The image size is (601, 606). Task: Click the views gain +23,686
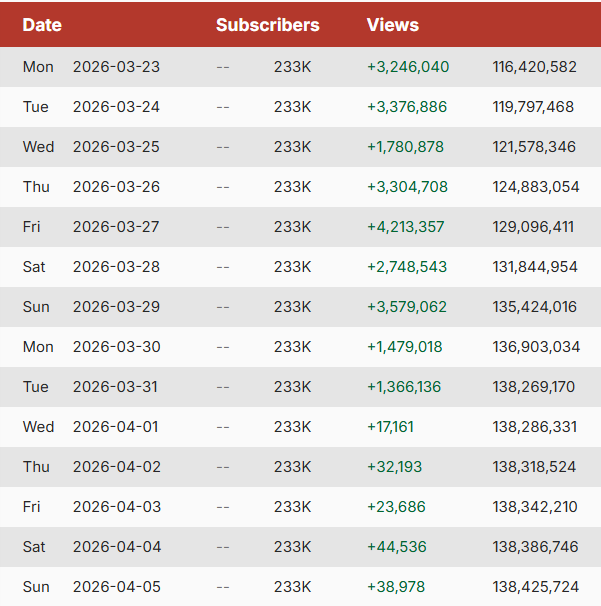tap(396, 507)
